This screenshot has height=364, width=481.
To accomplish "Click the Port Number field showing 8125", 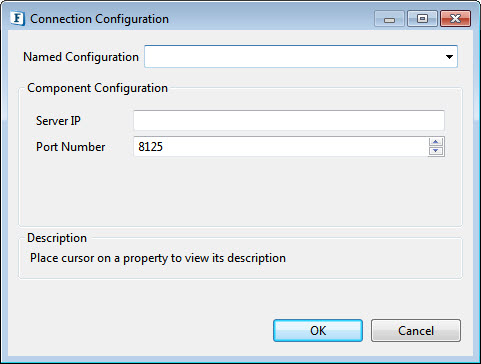I will tap(281, 146).
